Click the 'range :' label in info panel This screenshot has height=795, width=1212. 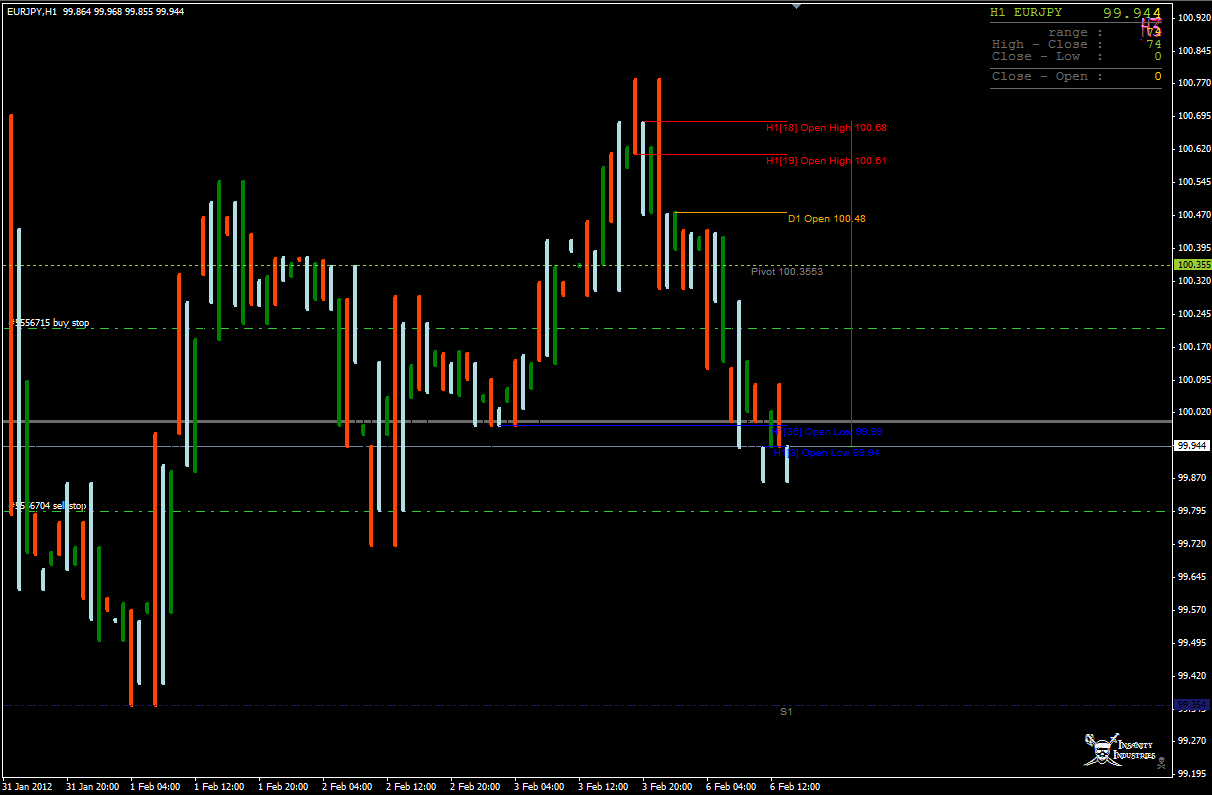[1075, 33]
